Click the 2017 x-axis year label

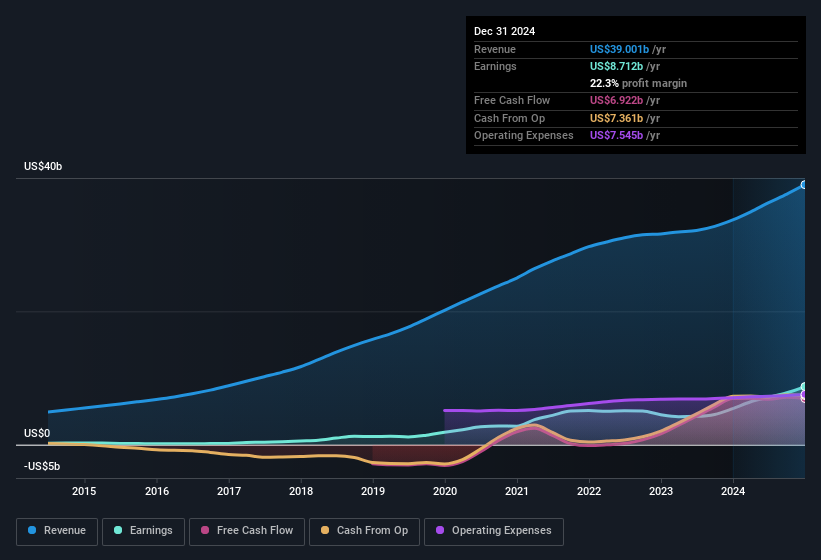tap(229, 491)
